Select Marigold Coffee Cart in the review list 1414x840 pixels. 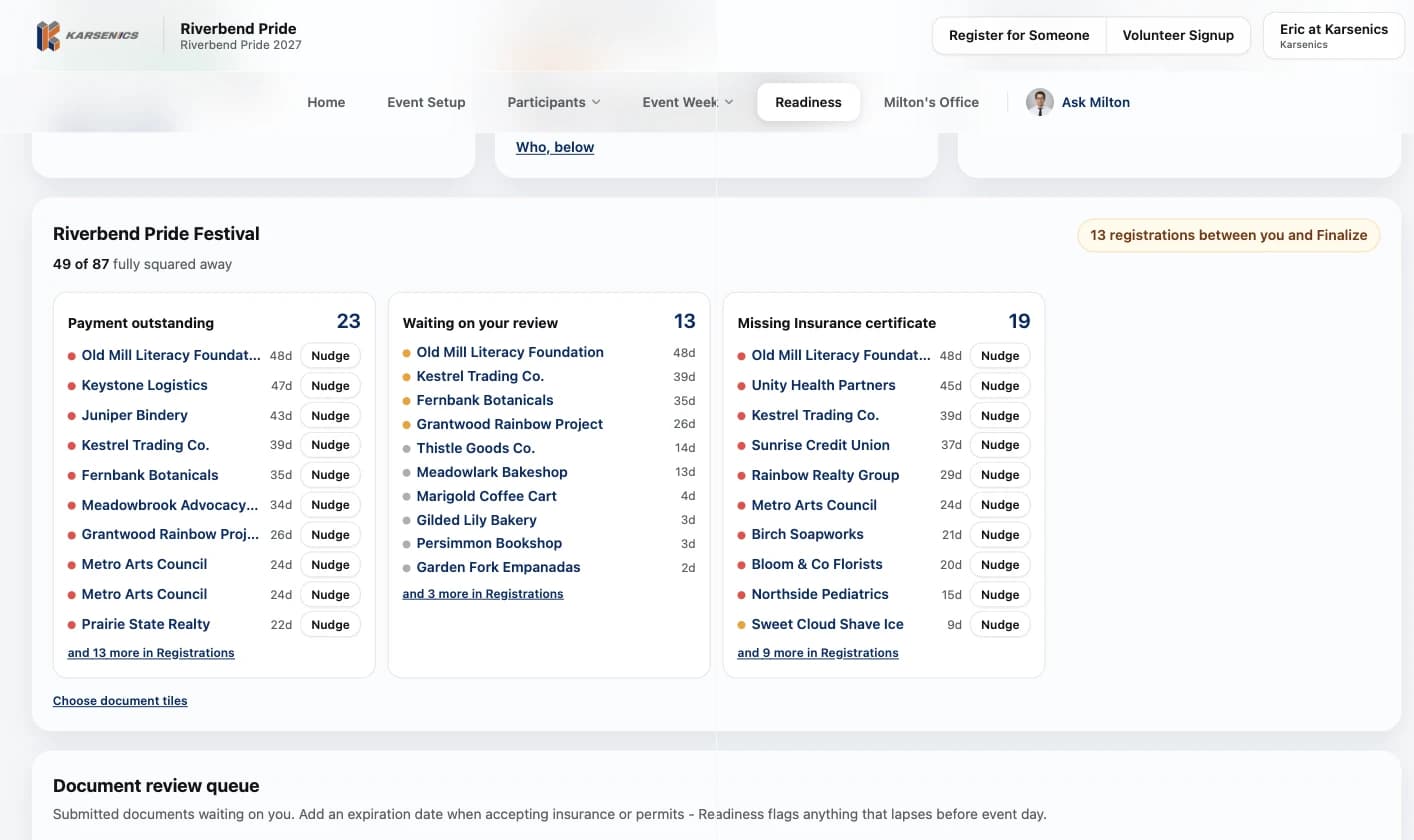coord(487,496)
